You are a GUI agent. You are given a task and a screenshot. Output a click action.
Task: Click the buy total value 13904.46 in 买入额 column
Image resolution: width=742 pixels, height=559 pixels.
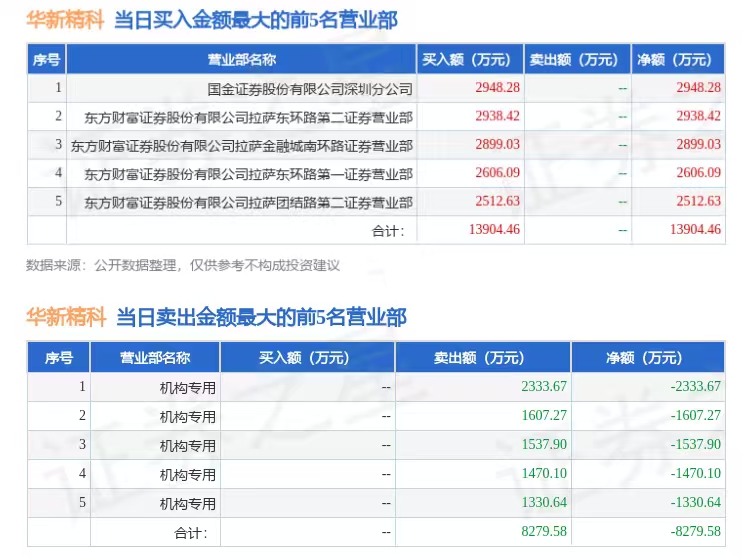pyautogui.click(x=494, y=230)
